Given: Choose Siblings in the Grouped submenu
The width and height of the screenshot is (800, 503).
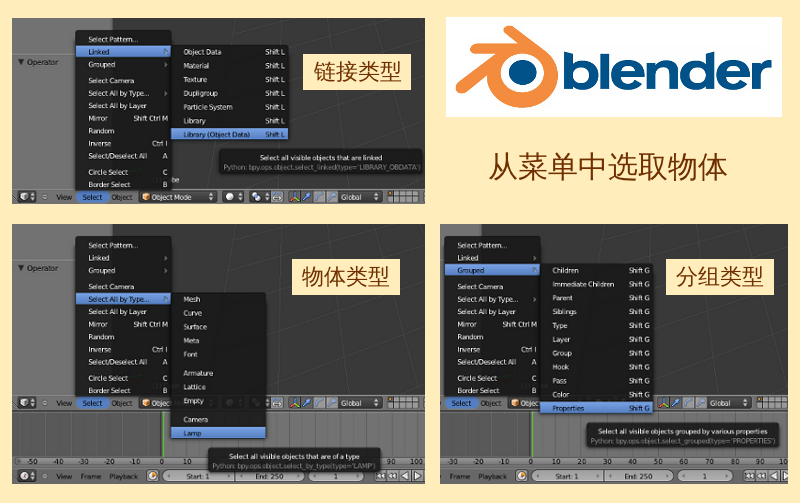Looking at the screenshot, I should click(x=596, y=312).
